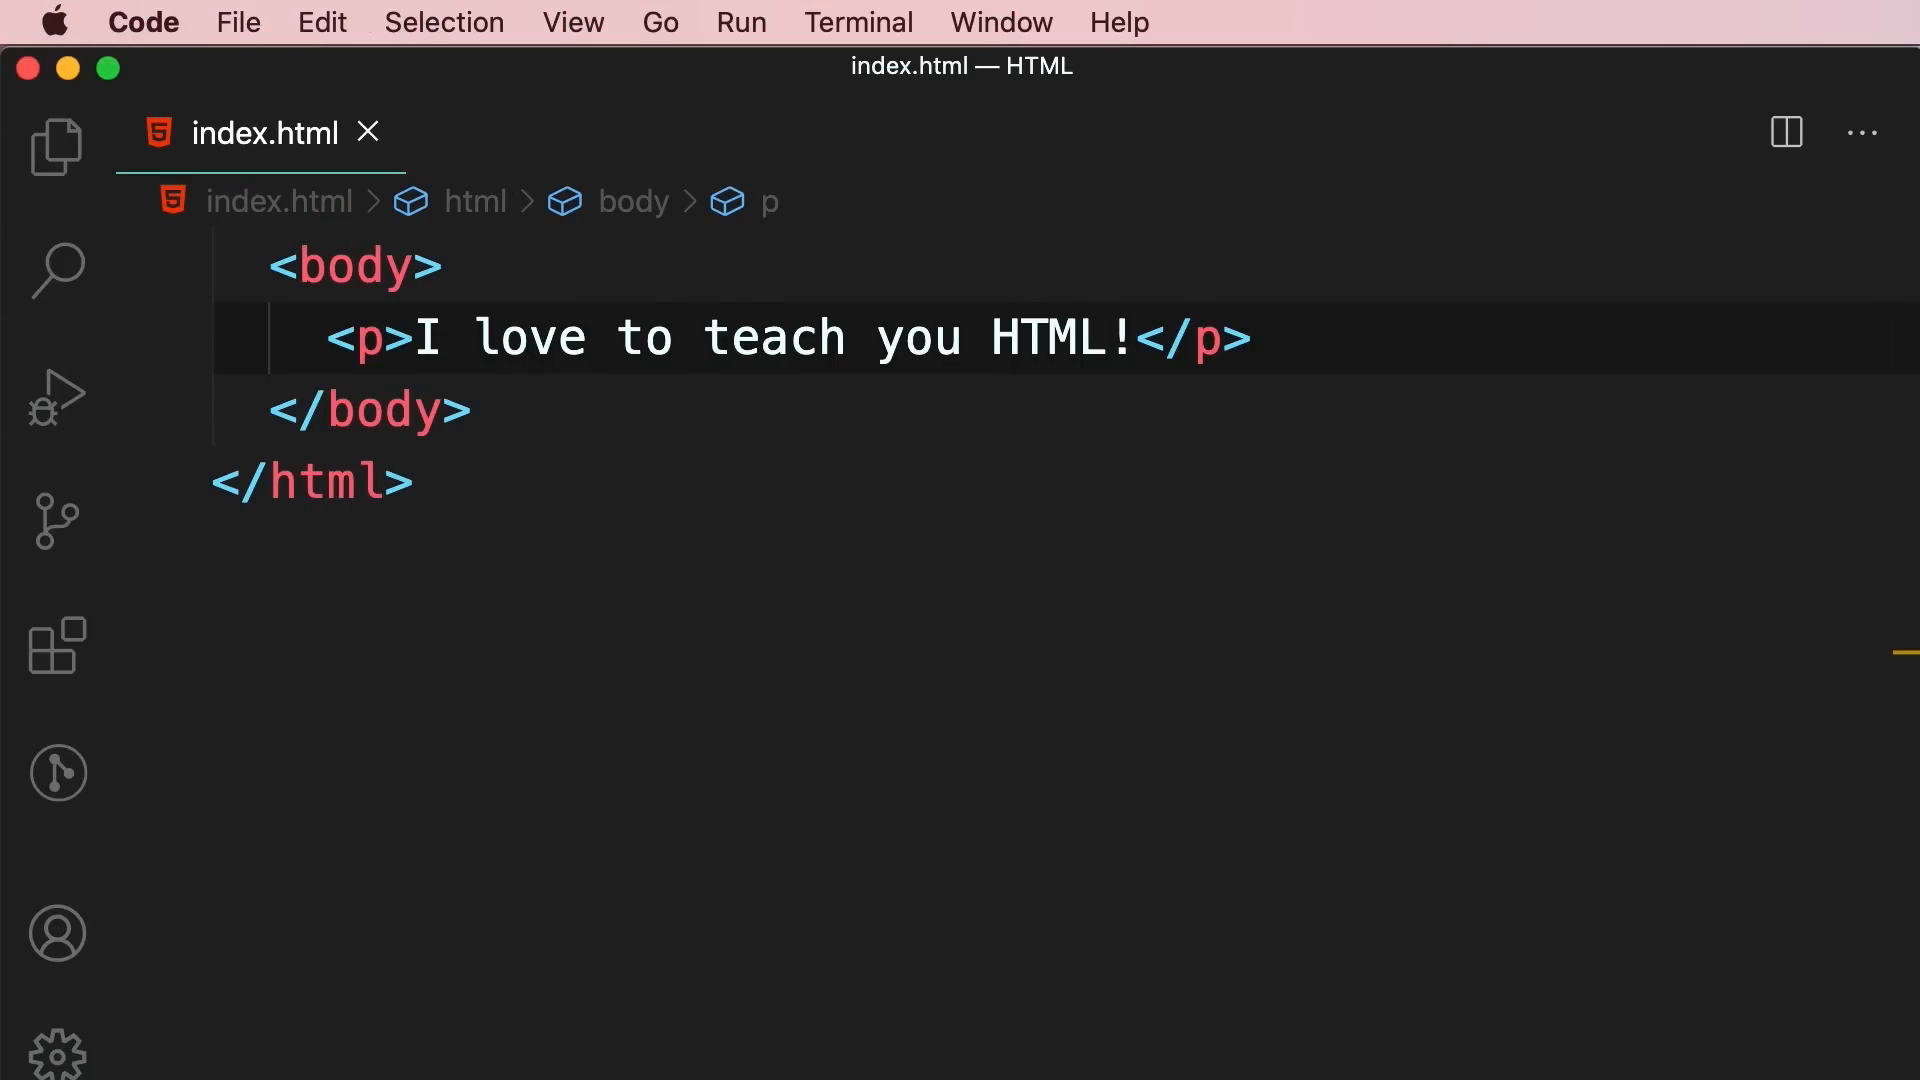Open the Source Control view
1920x1080 pixels.
(57, 521)
